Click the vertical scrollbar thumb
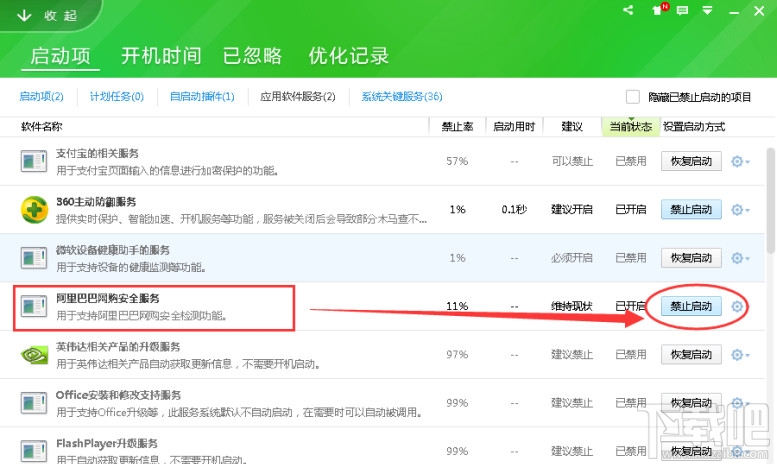 [x=771, y=201]
